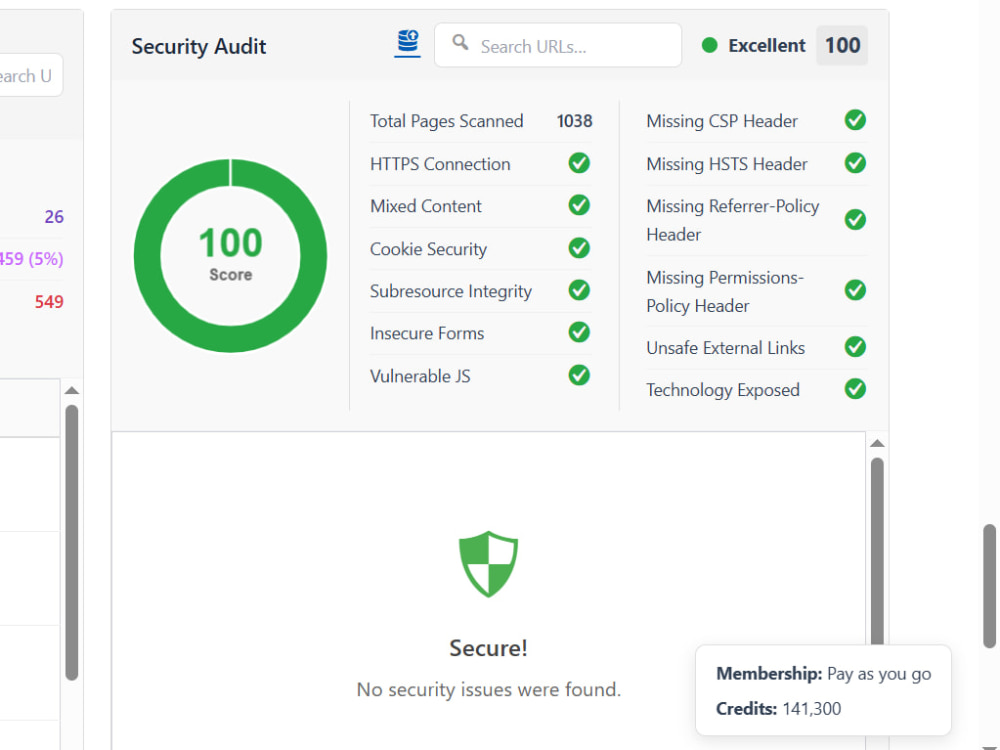1000x750 pixels.
Task: Click the Cookie Security green checkmark
Action: point(579,248)
